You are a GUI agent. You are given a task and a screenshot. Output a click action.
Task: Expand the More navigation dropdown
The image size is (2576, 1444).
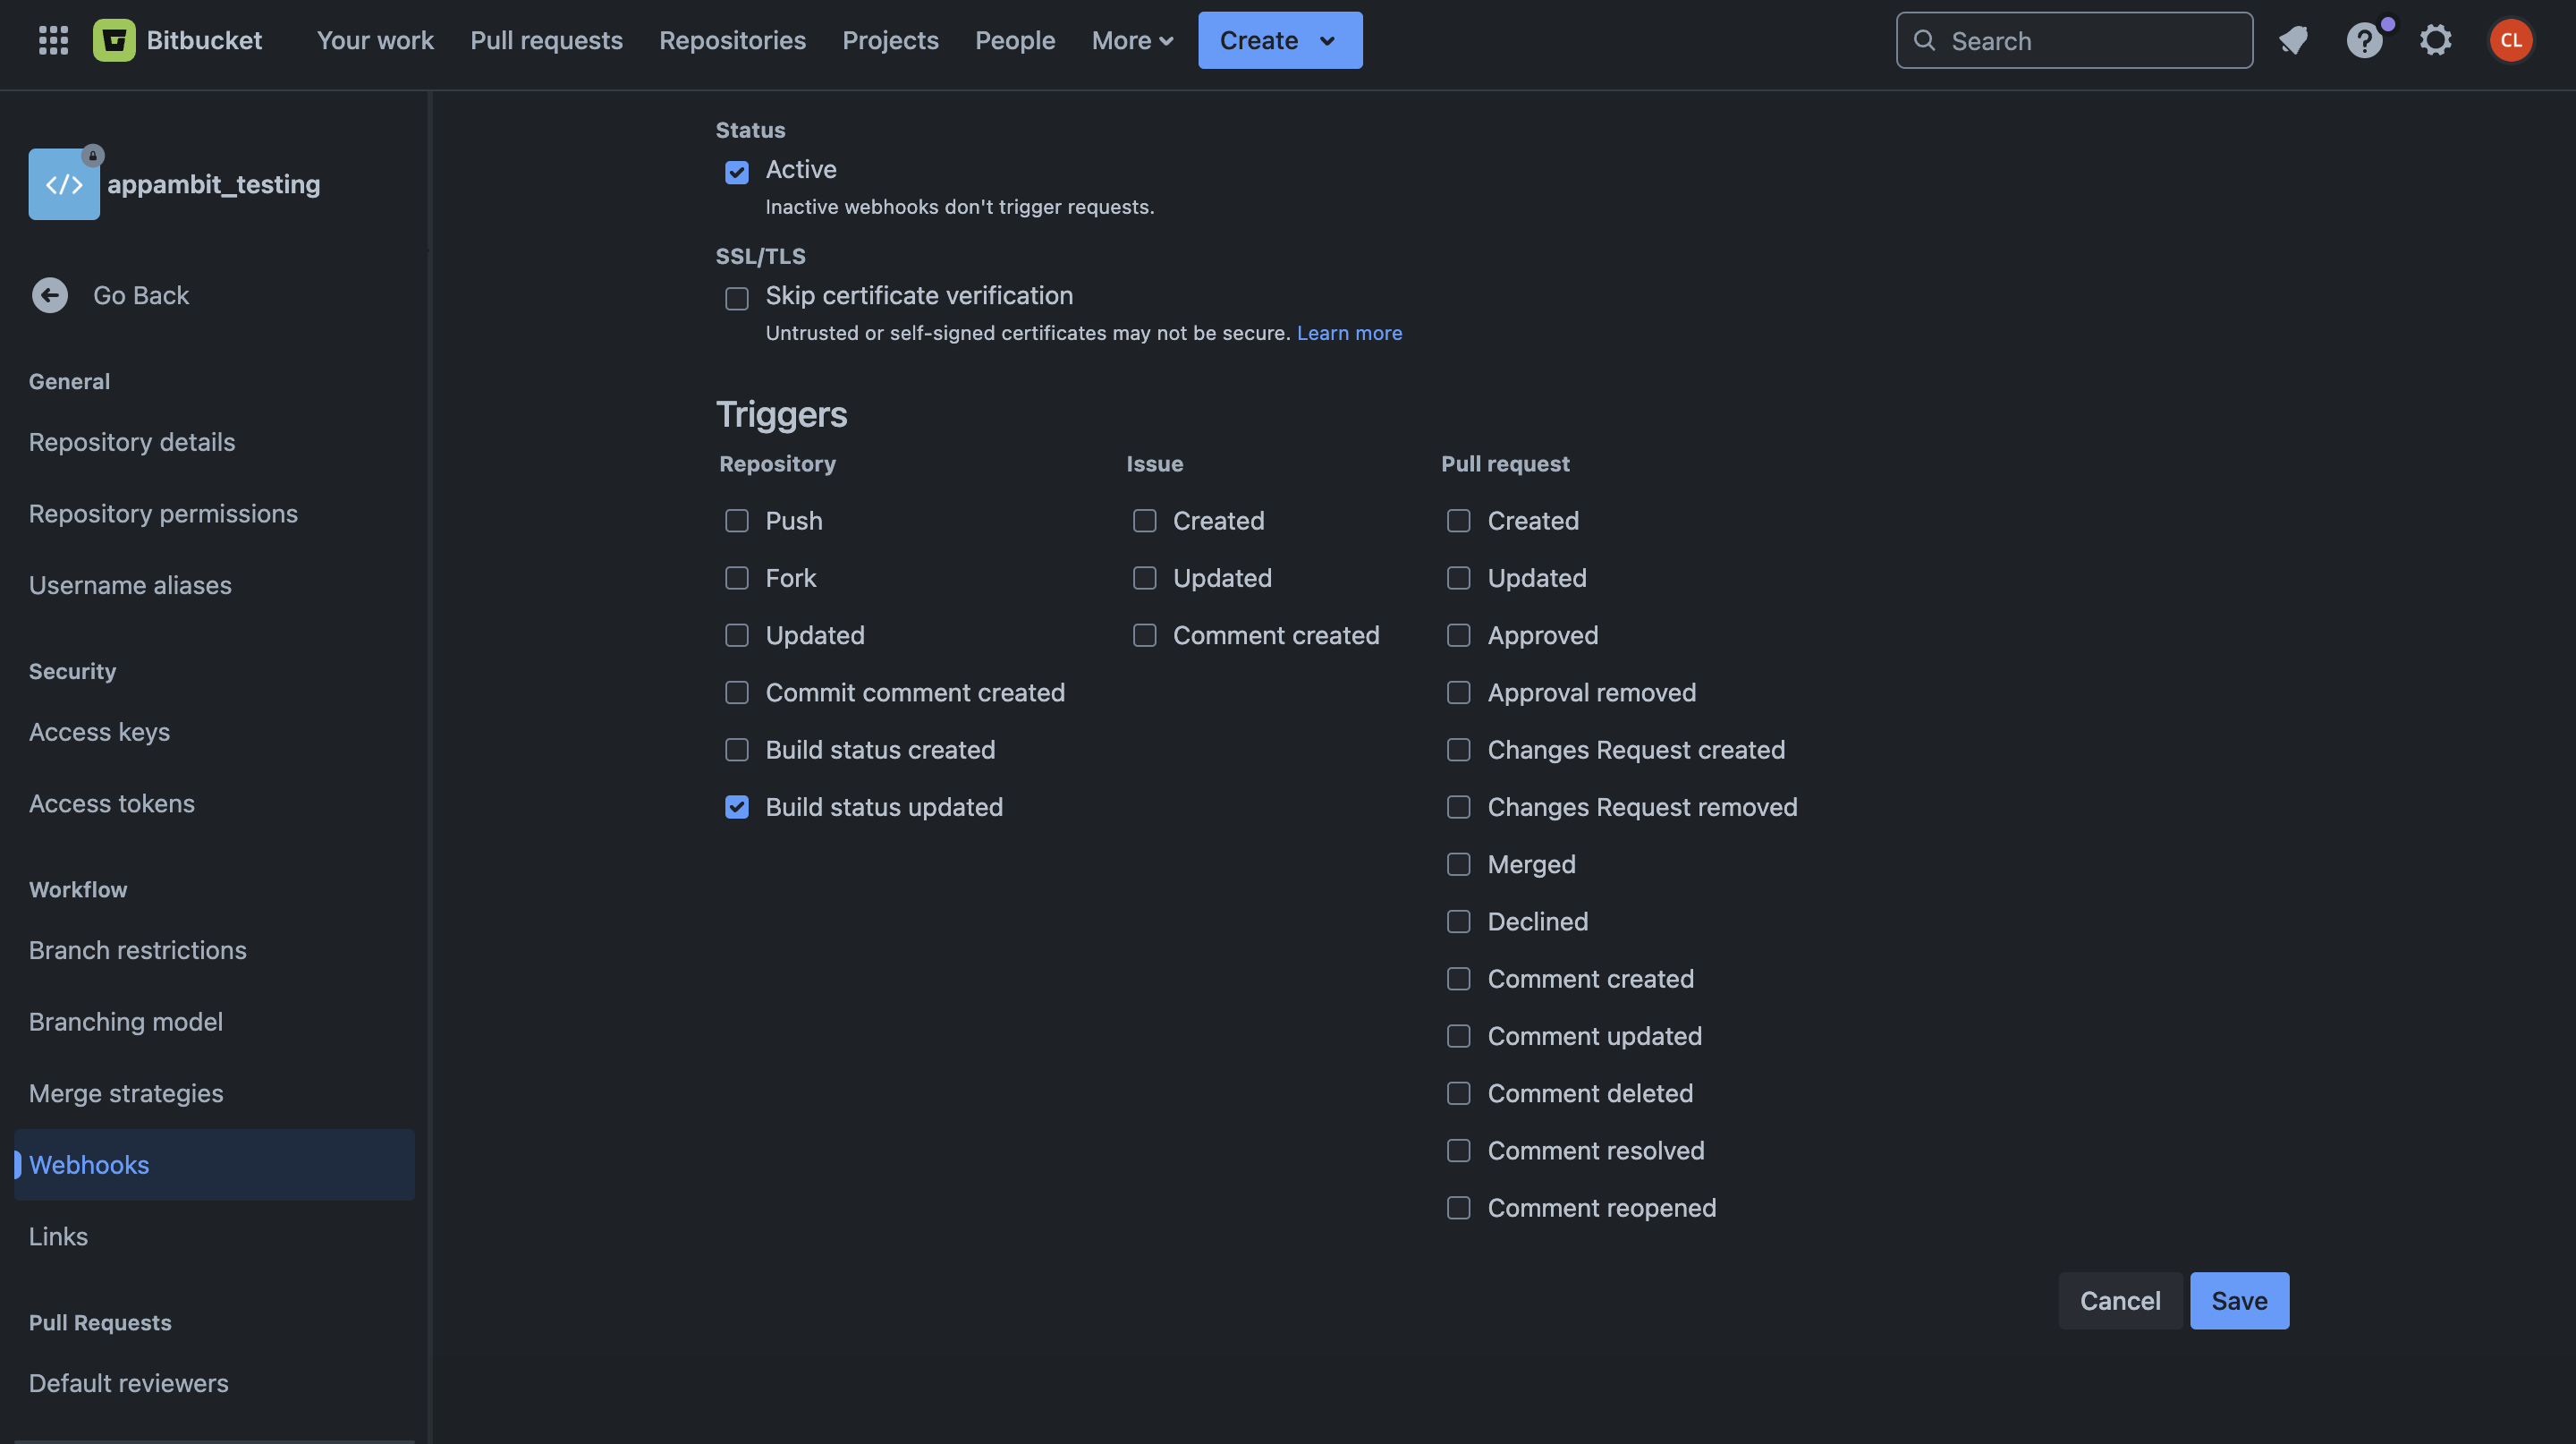(1132, 40)
